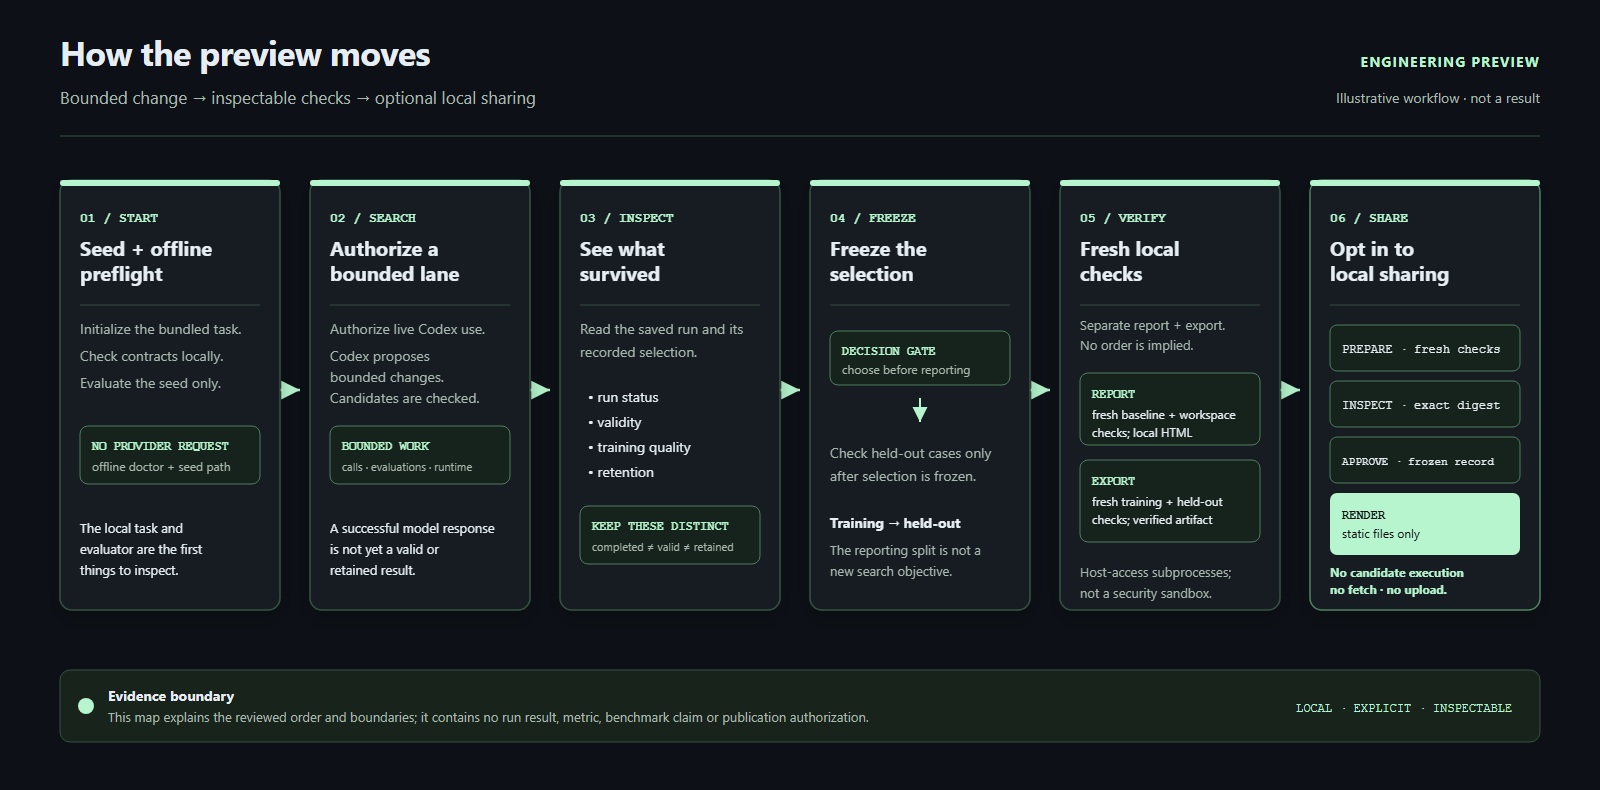The height and width of the screenshot is (790, 1600).
Task: Click the NO PROVIDER REQUEST badge
Action: tap(170, 455)
